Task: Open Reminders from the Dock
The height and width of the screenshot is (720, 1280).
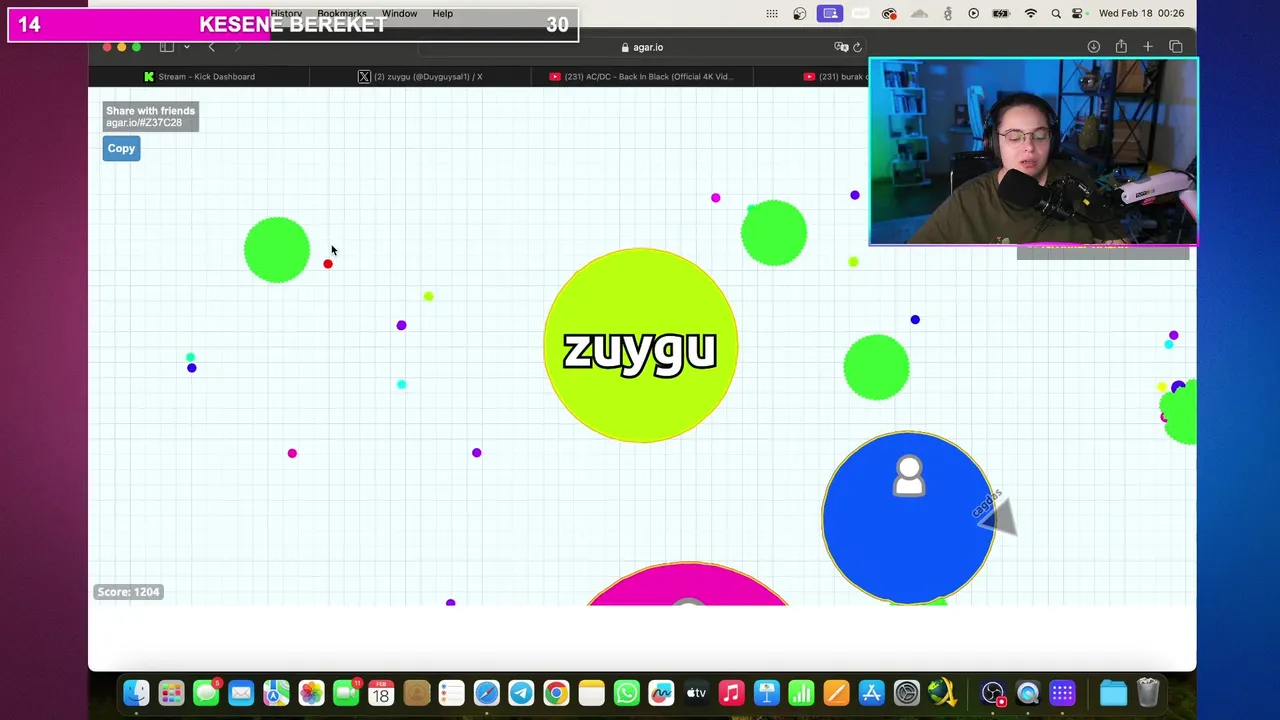Action: [451, 692]
